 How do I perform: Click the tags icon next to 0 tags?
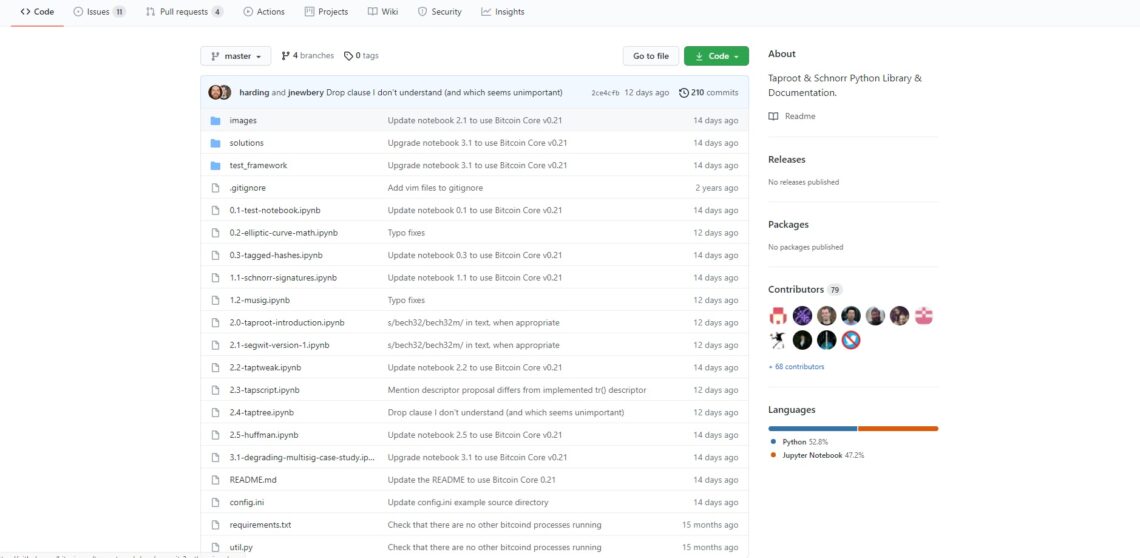[348, 56]
